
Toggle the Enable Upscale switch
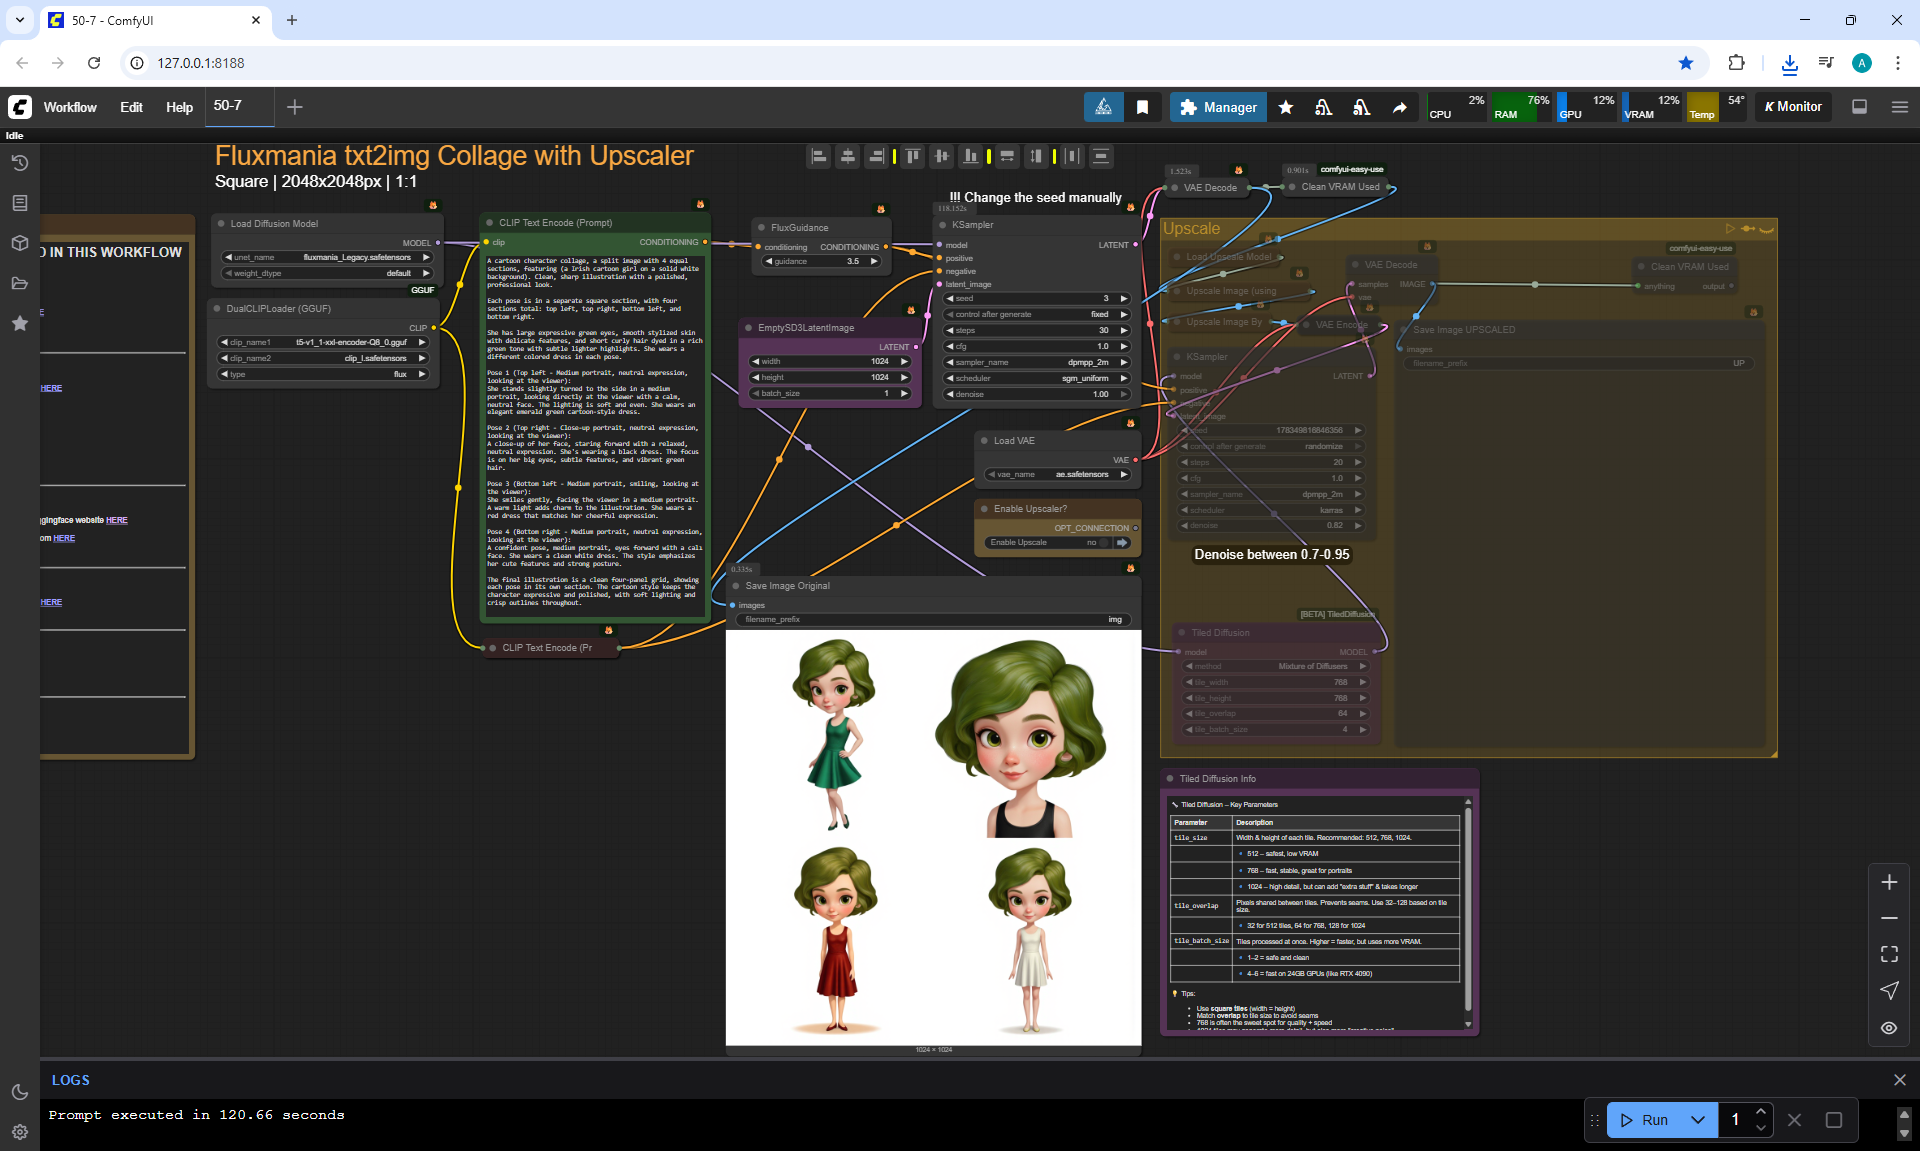click(1104, 543)
